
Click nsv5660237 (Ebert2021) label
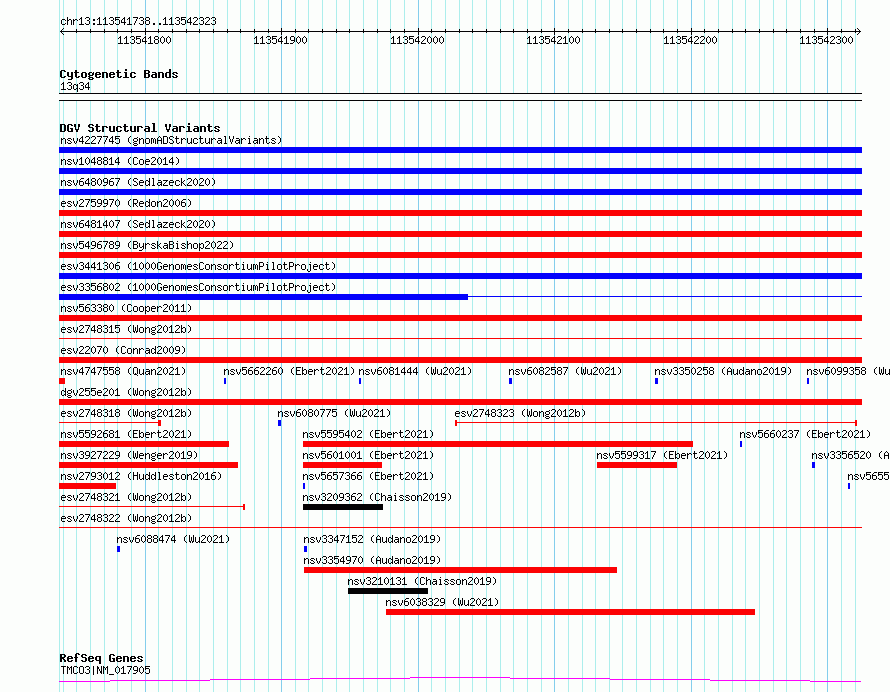pos(805,434)
